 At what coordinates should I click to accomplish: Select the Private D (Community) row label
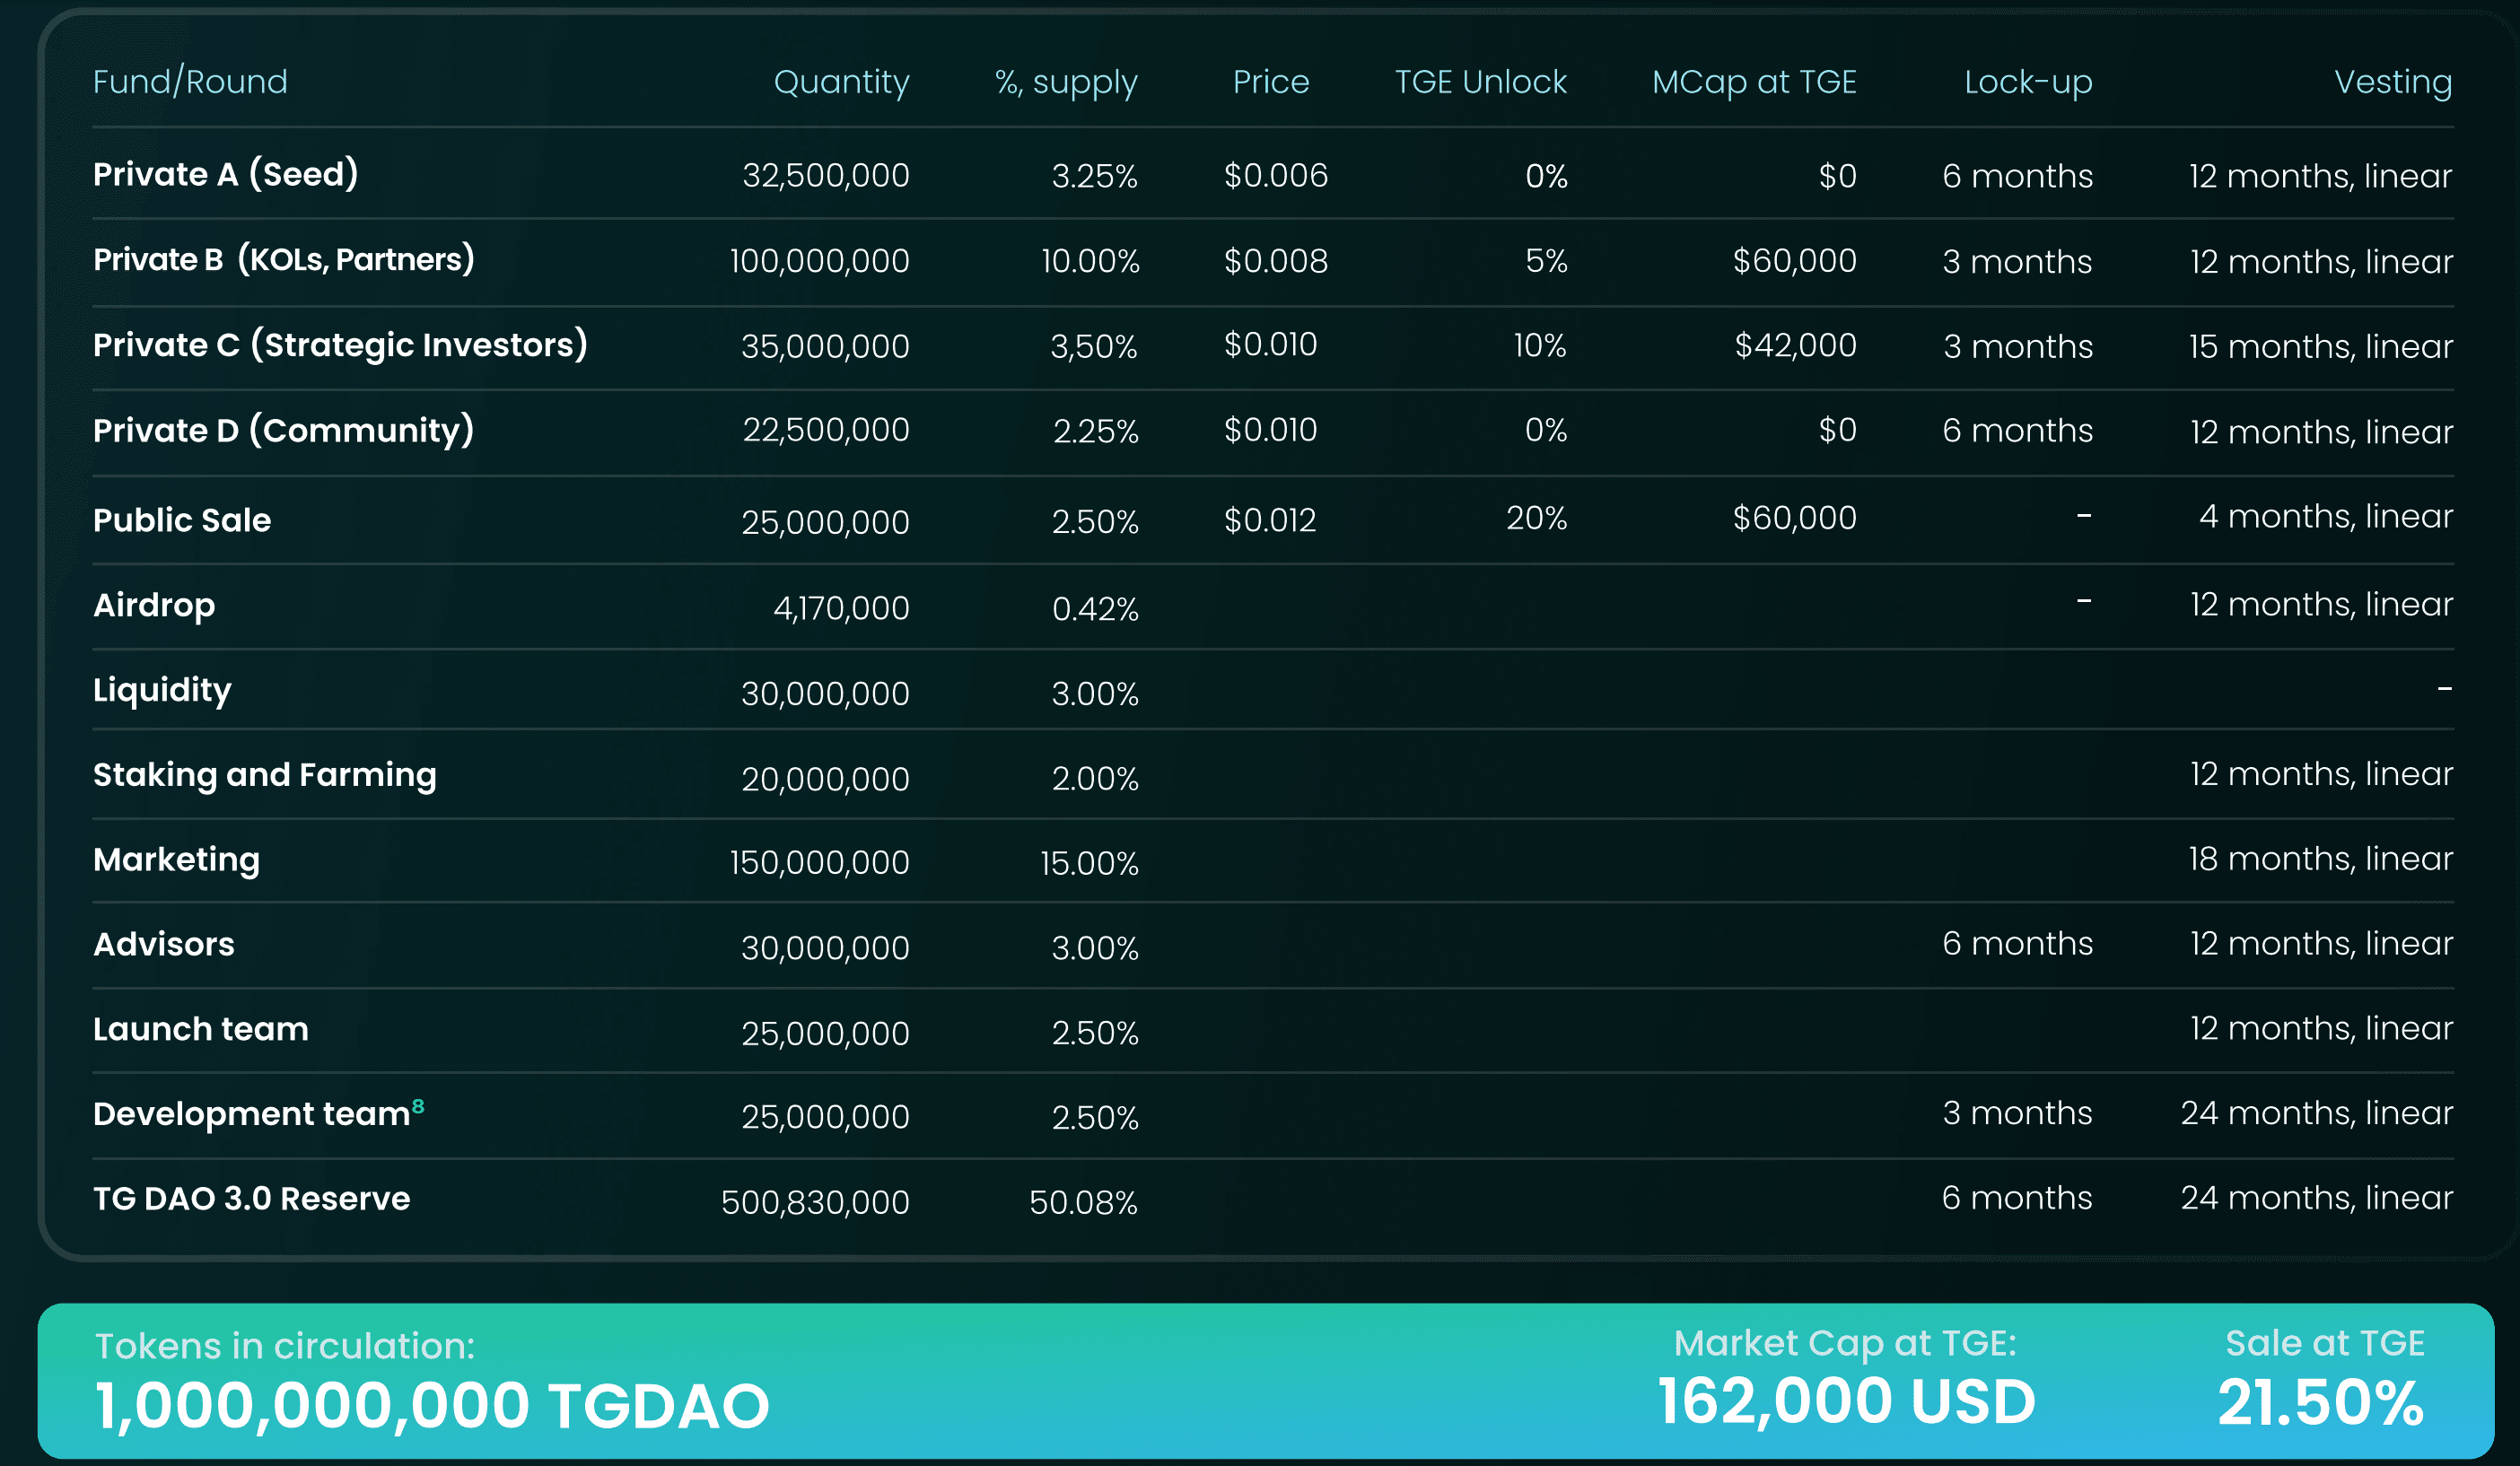(x=284, y=430)
